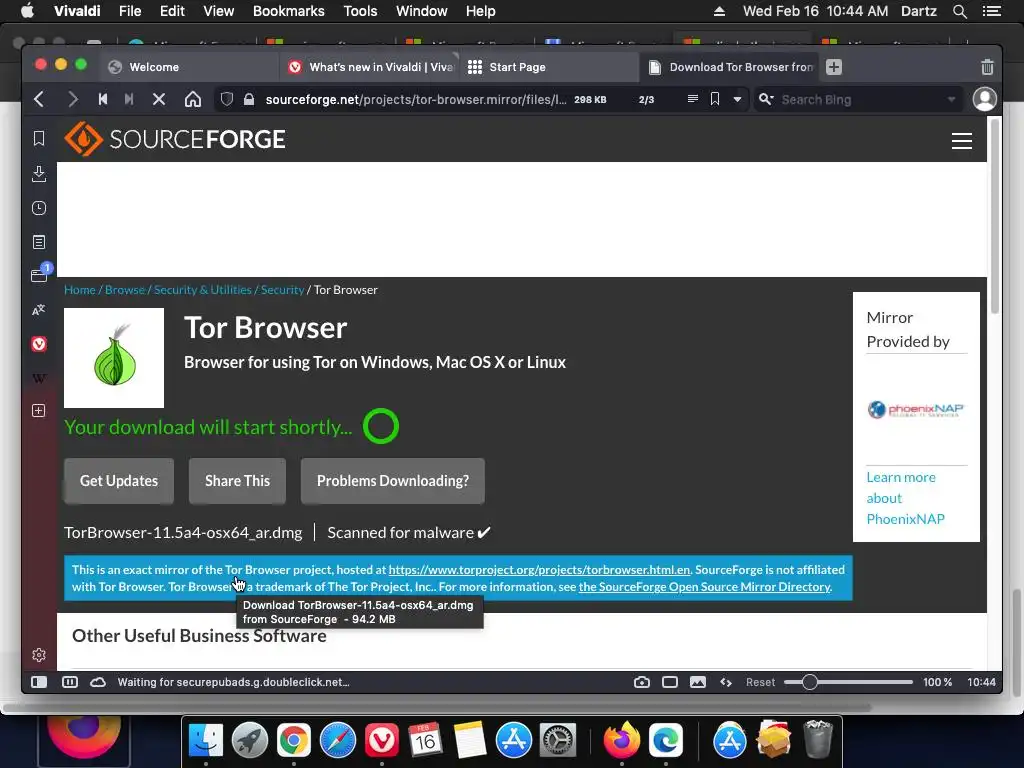Open a new tab

pos(834,67)
